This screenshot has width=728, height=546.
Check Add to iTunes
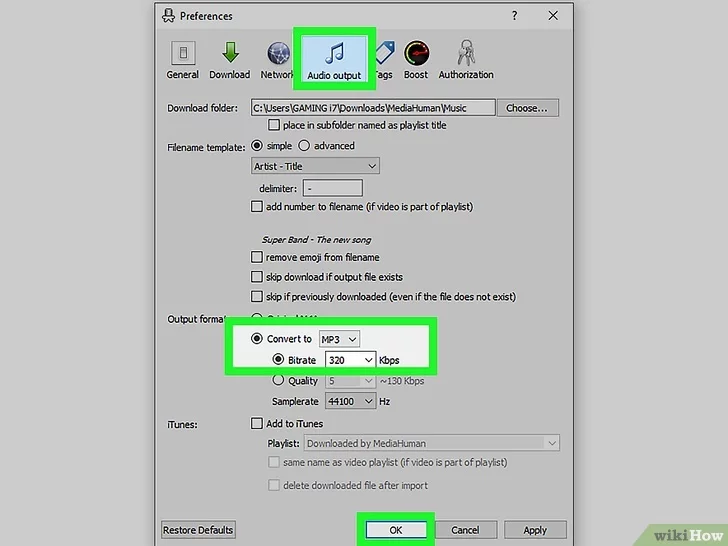(x=256, y=423)
